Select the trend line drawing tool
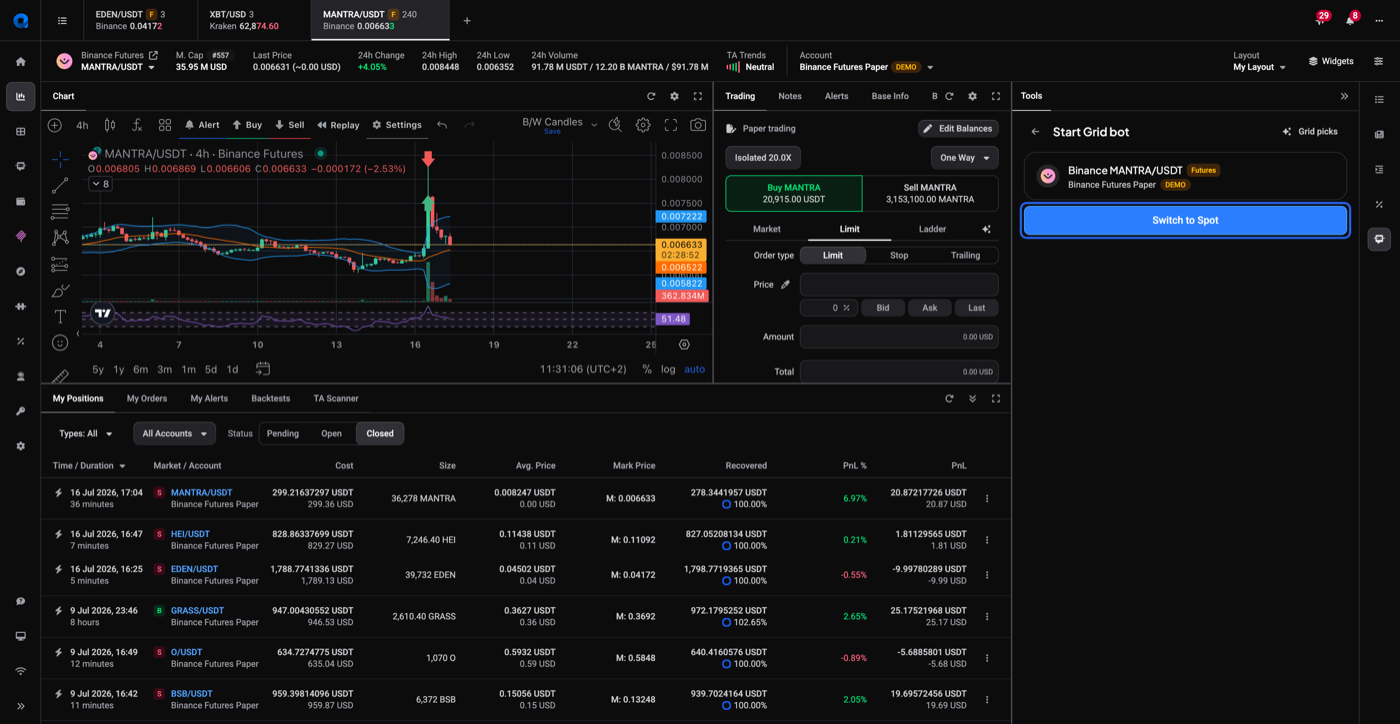1400x724 pixels. click(60, 185)
